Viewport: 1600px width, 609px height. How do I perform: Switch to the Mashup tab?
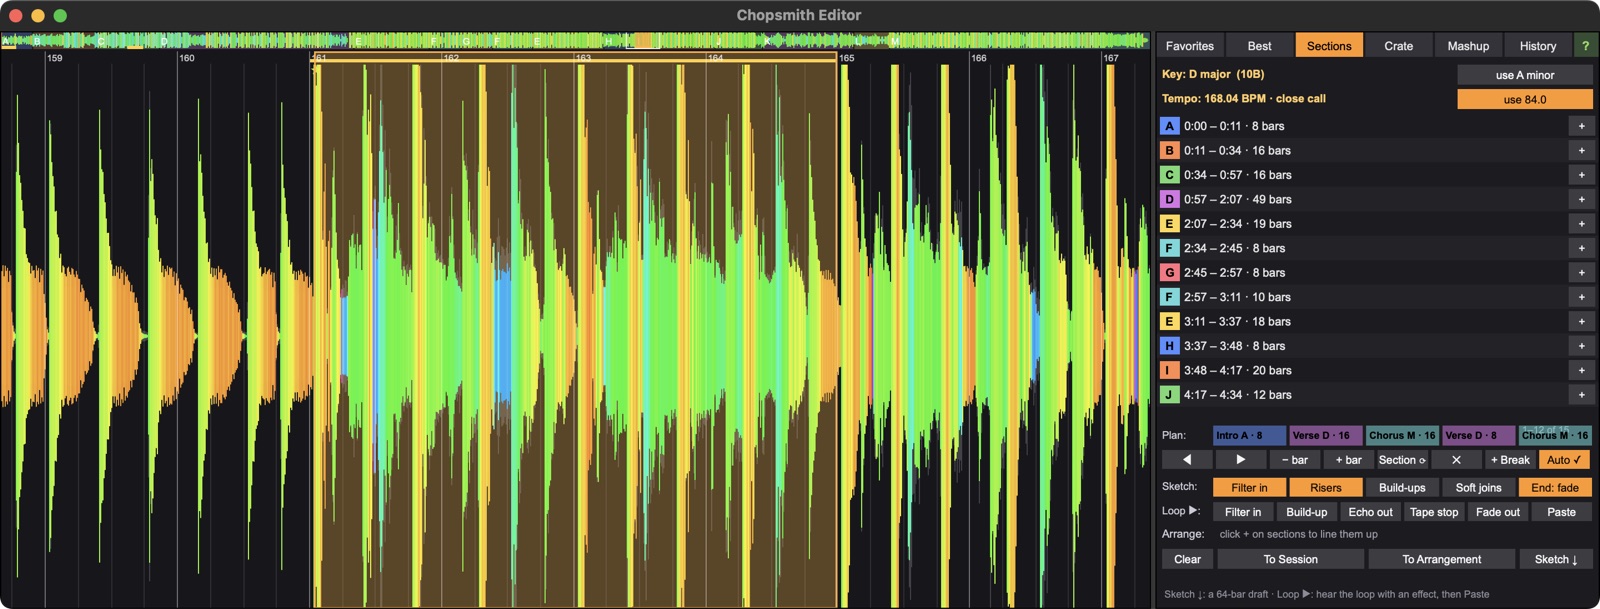tap(1468, 46)
